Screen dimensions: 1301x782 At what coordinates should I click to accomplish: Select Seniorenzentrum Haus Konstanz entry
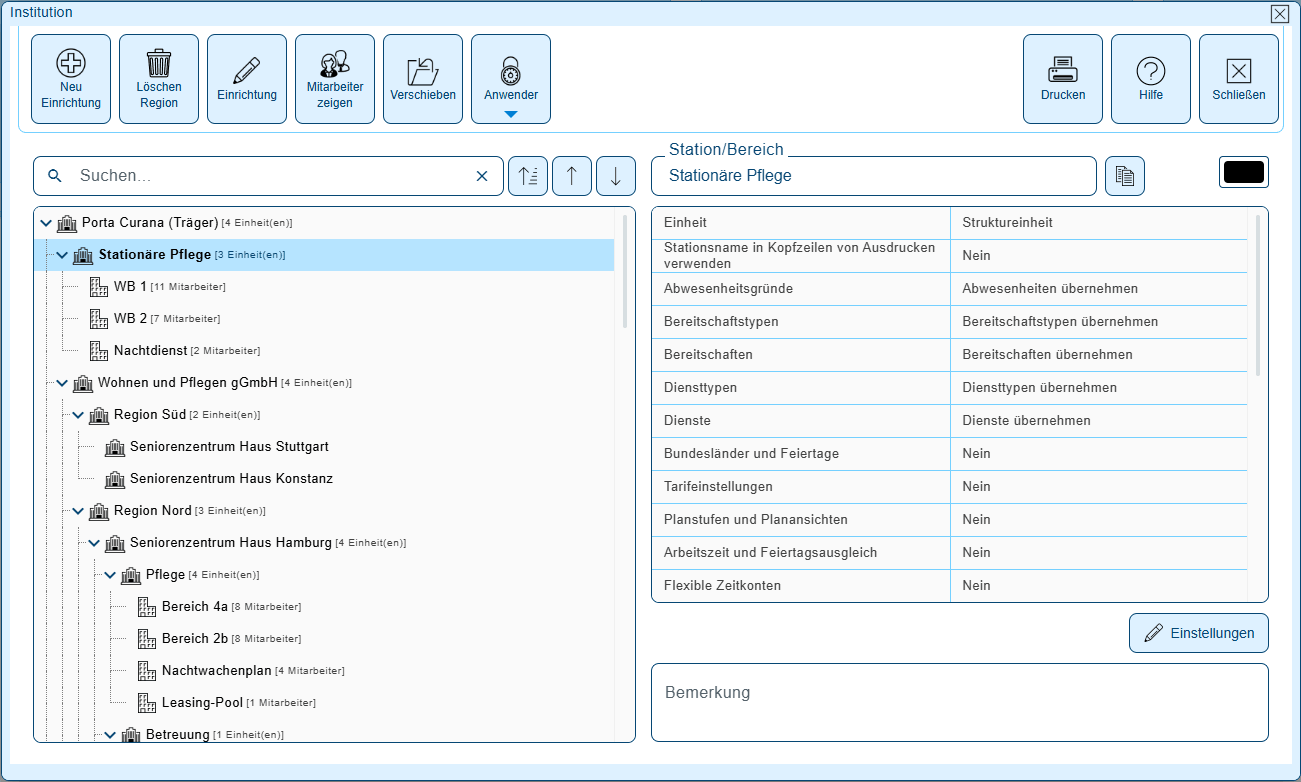(231, 479)
